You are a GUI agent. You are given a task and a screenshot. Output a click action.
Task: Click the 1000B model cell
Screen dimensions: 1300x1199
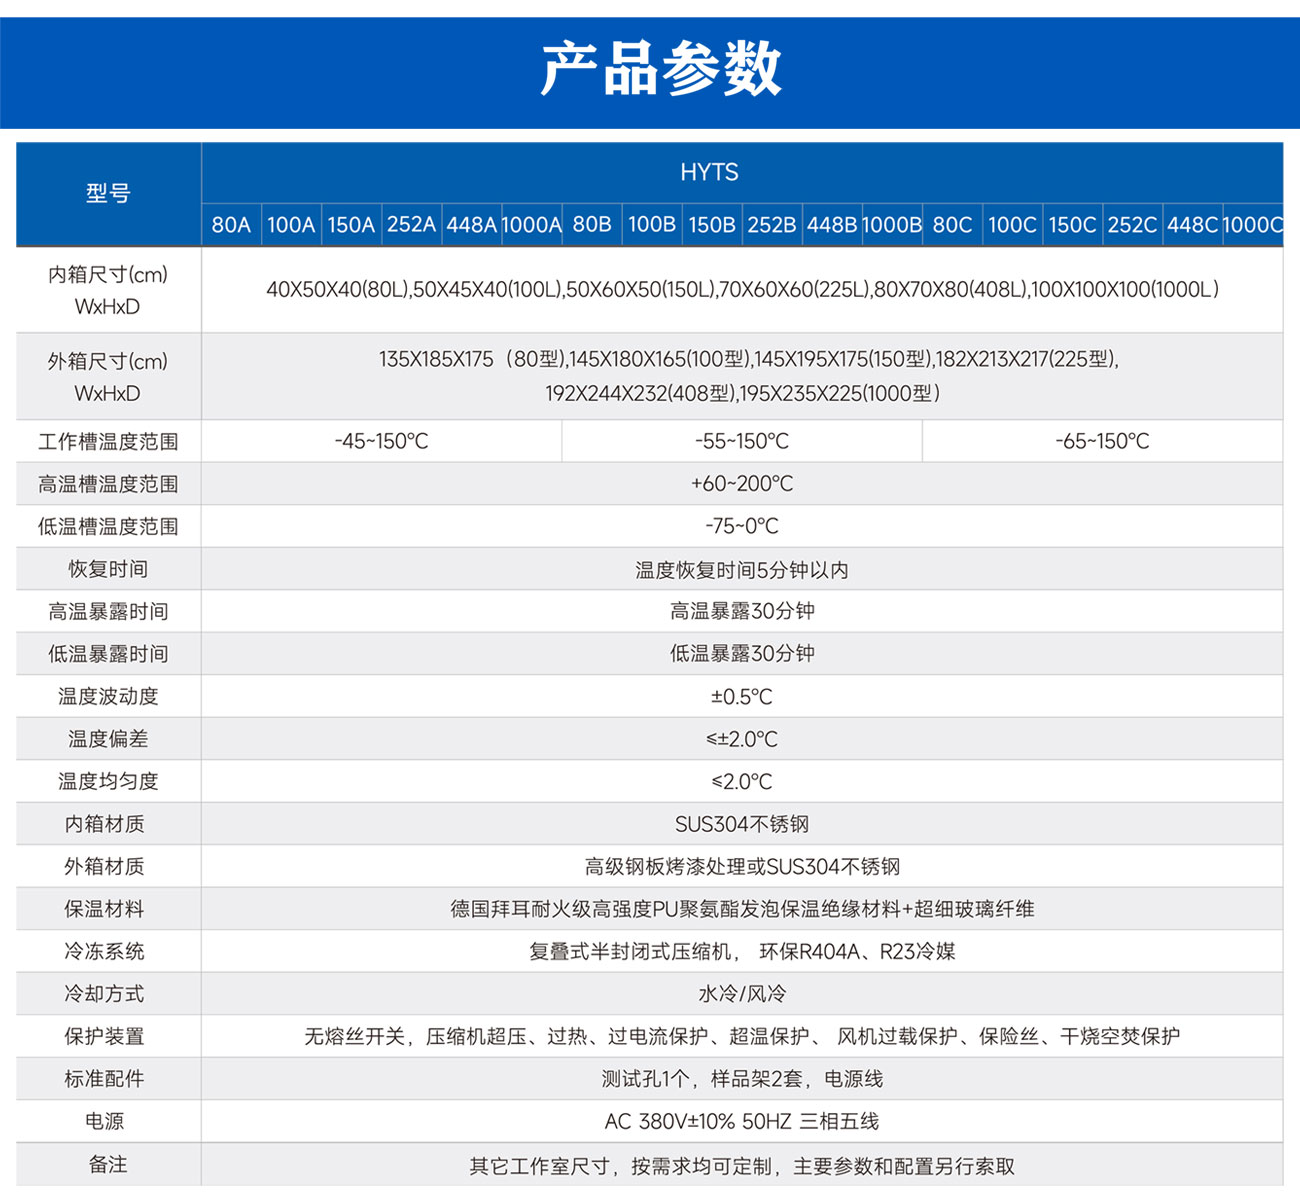click(x=891, y=225)
